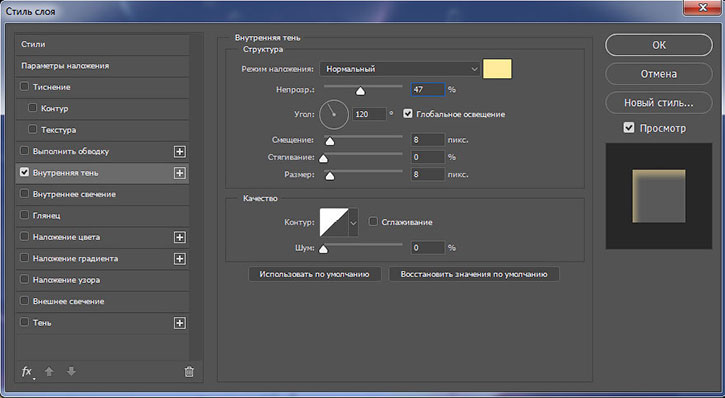Click the contour curve thumbnail
This screenshot has height=398, width=725.
coord(334,222)
